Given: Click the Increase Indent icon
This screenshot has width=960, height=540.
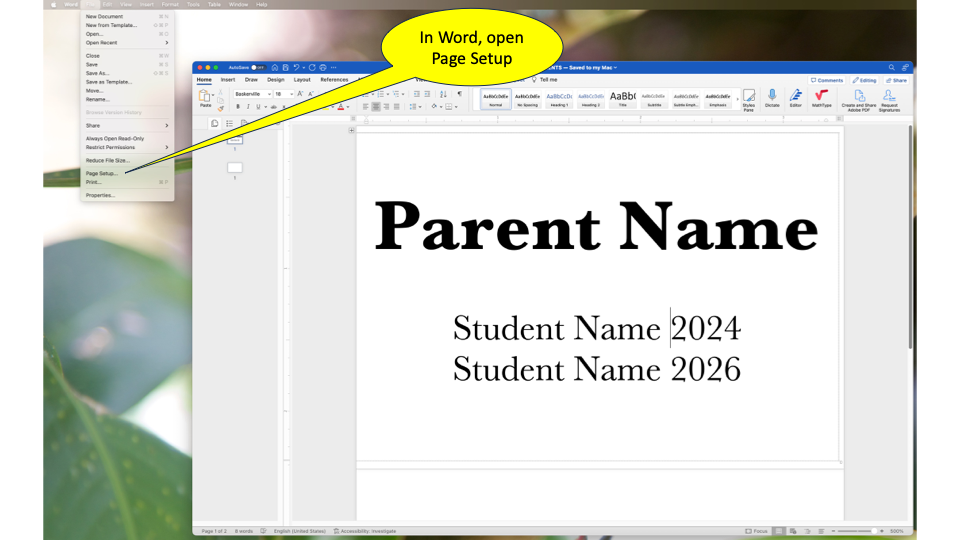Looking at the screenshot, I should pyautogui.click(x=427, y=94).
